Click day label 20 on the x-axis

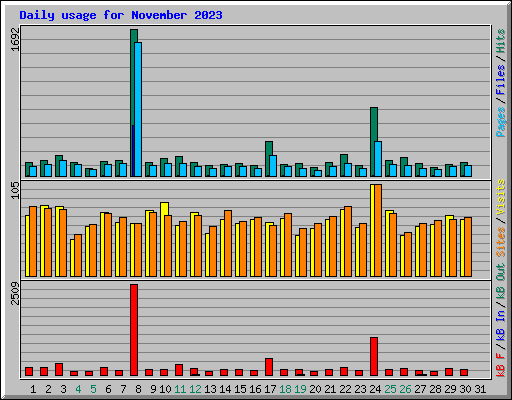(316, 389)
